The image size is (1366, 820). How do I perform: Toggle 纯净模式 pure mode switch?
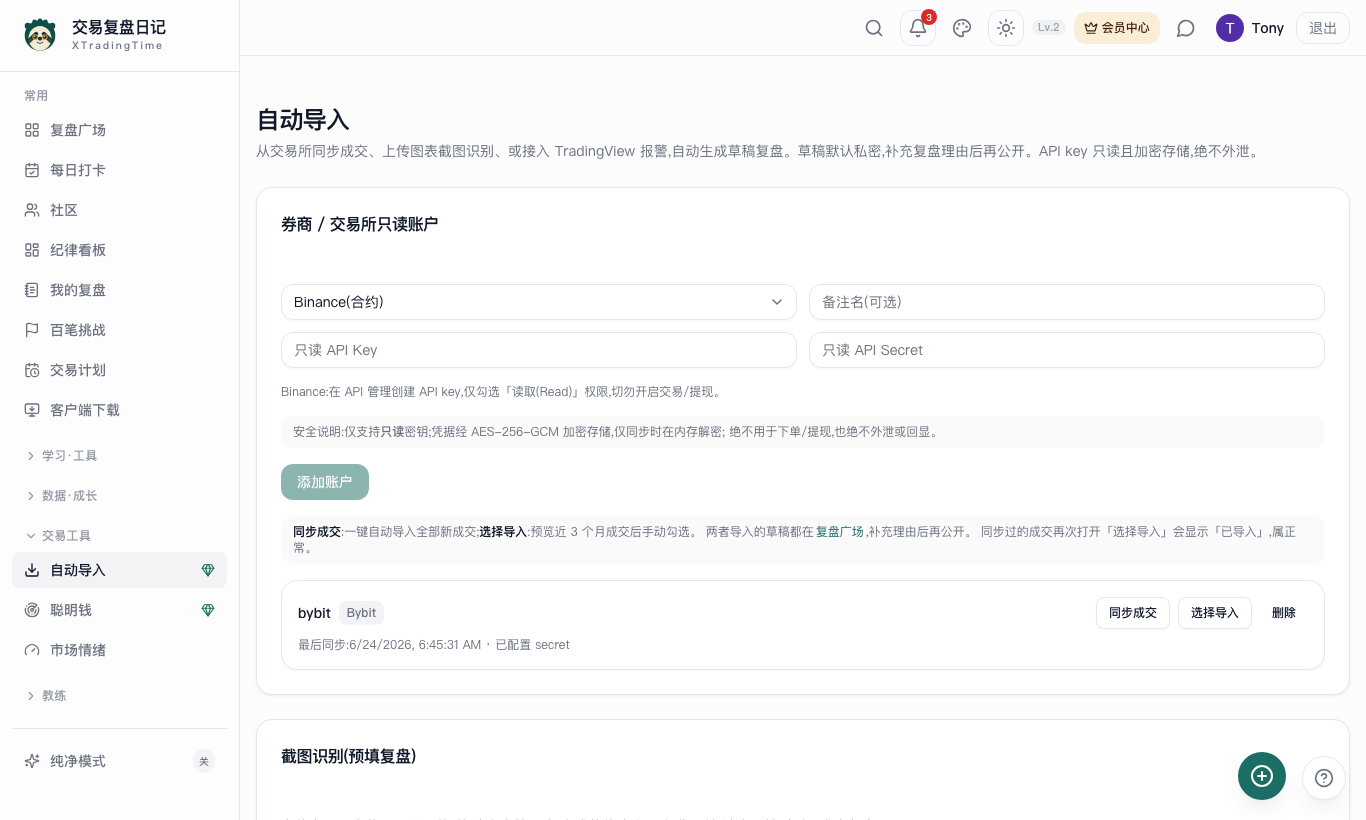pos(204,761)
